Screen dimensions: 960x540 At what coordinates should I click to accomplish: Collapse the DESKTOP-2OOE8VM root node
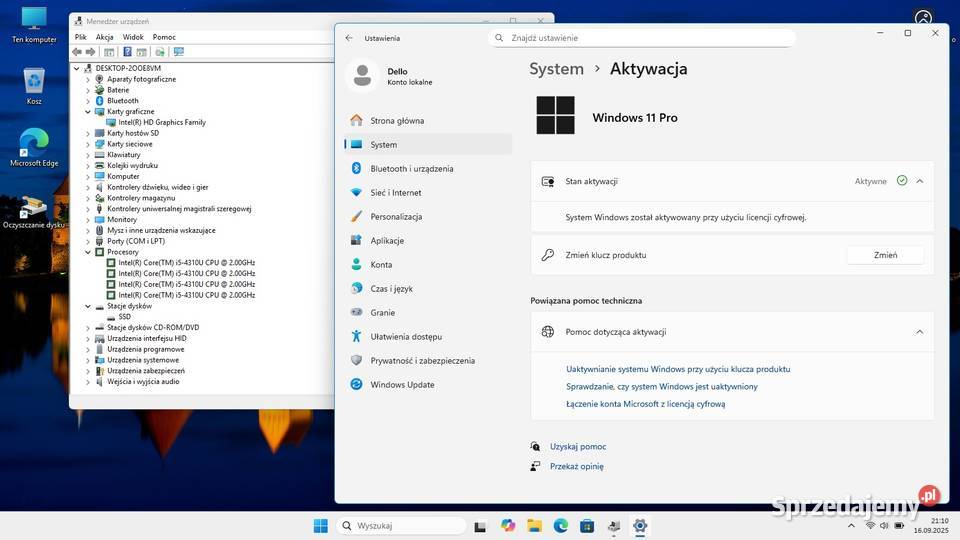[77, 69]
